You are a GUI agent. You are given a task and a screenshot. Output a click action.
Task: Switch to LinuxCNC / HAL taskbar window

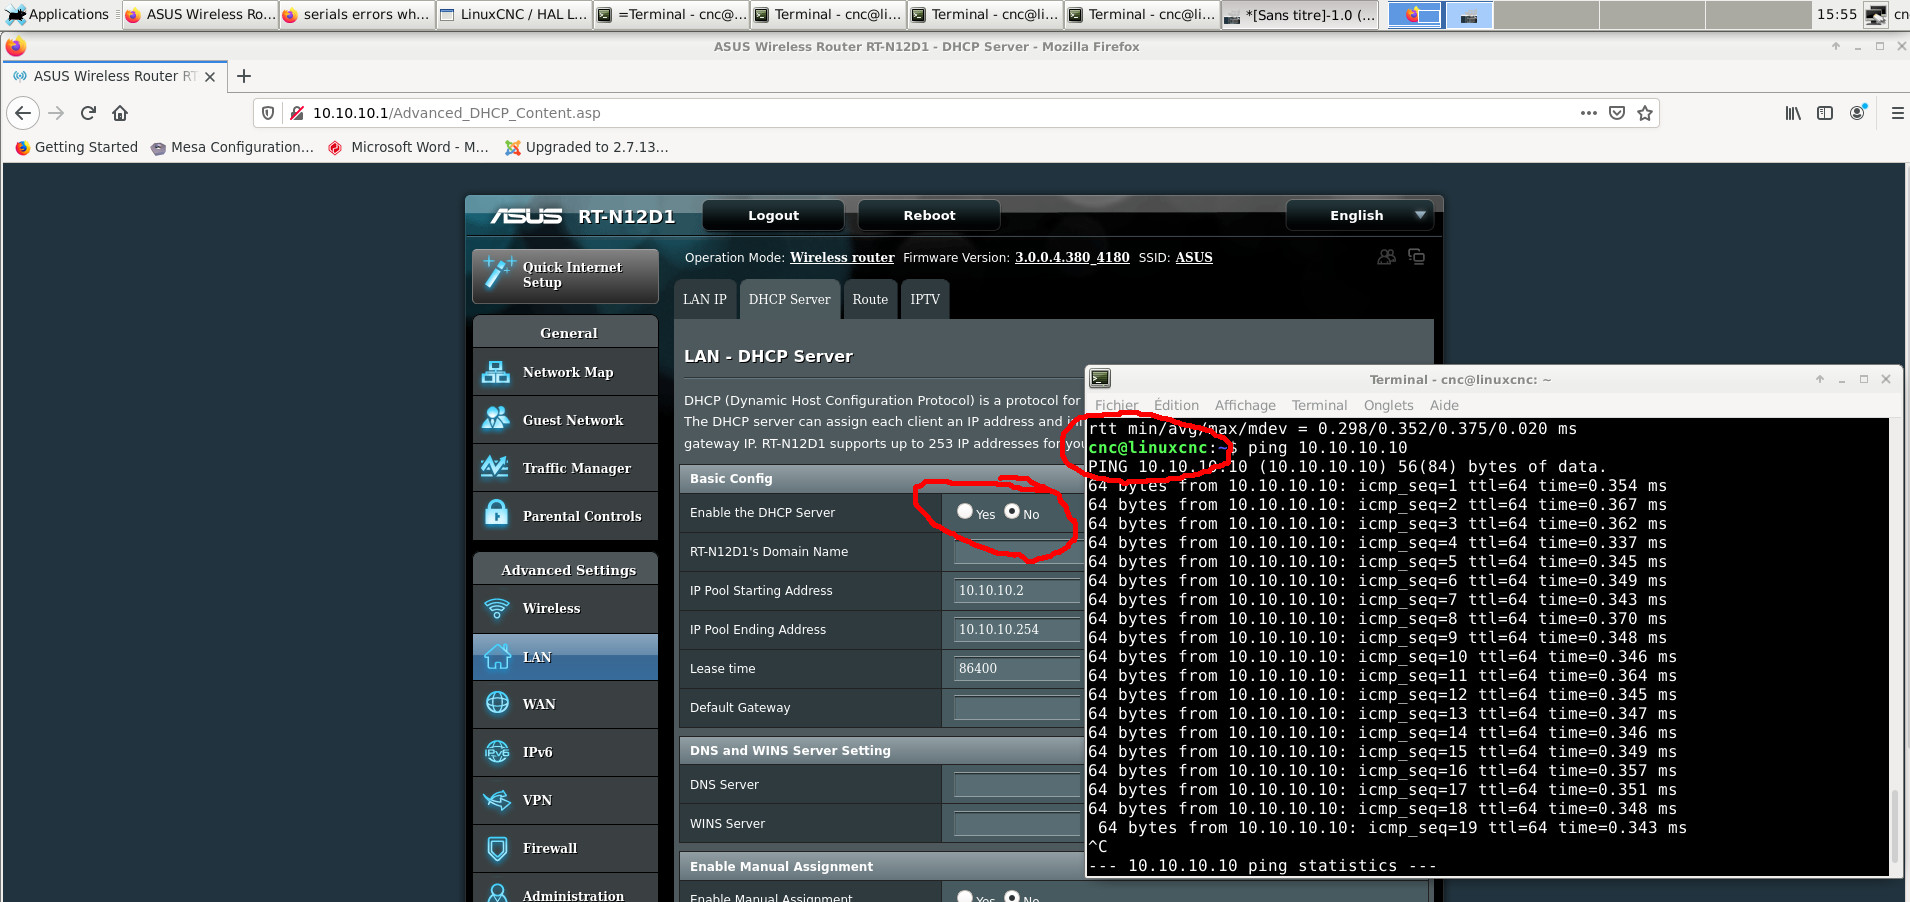[x=514, y=14]
